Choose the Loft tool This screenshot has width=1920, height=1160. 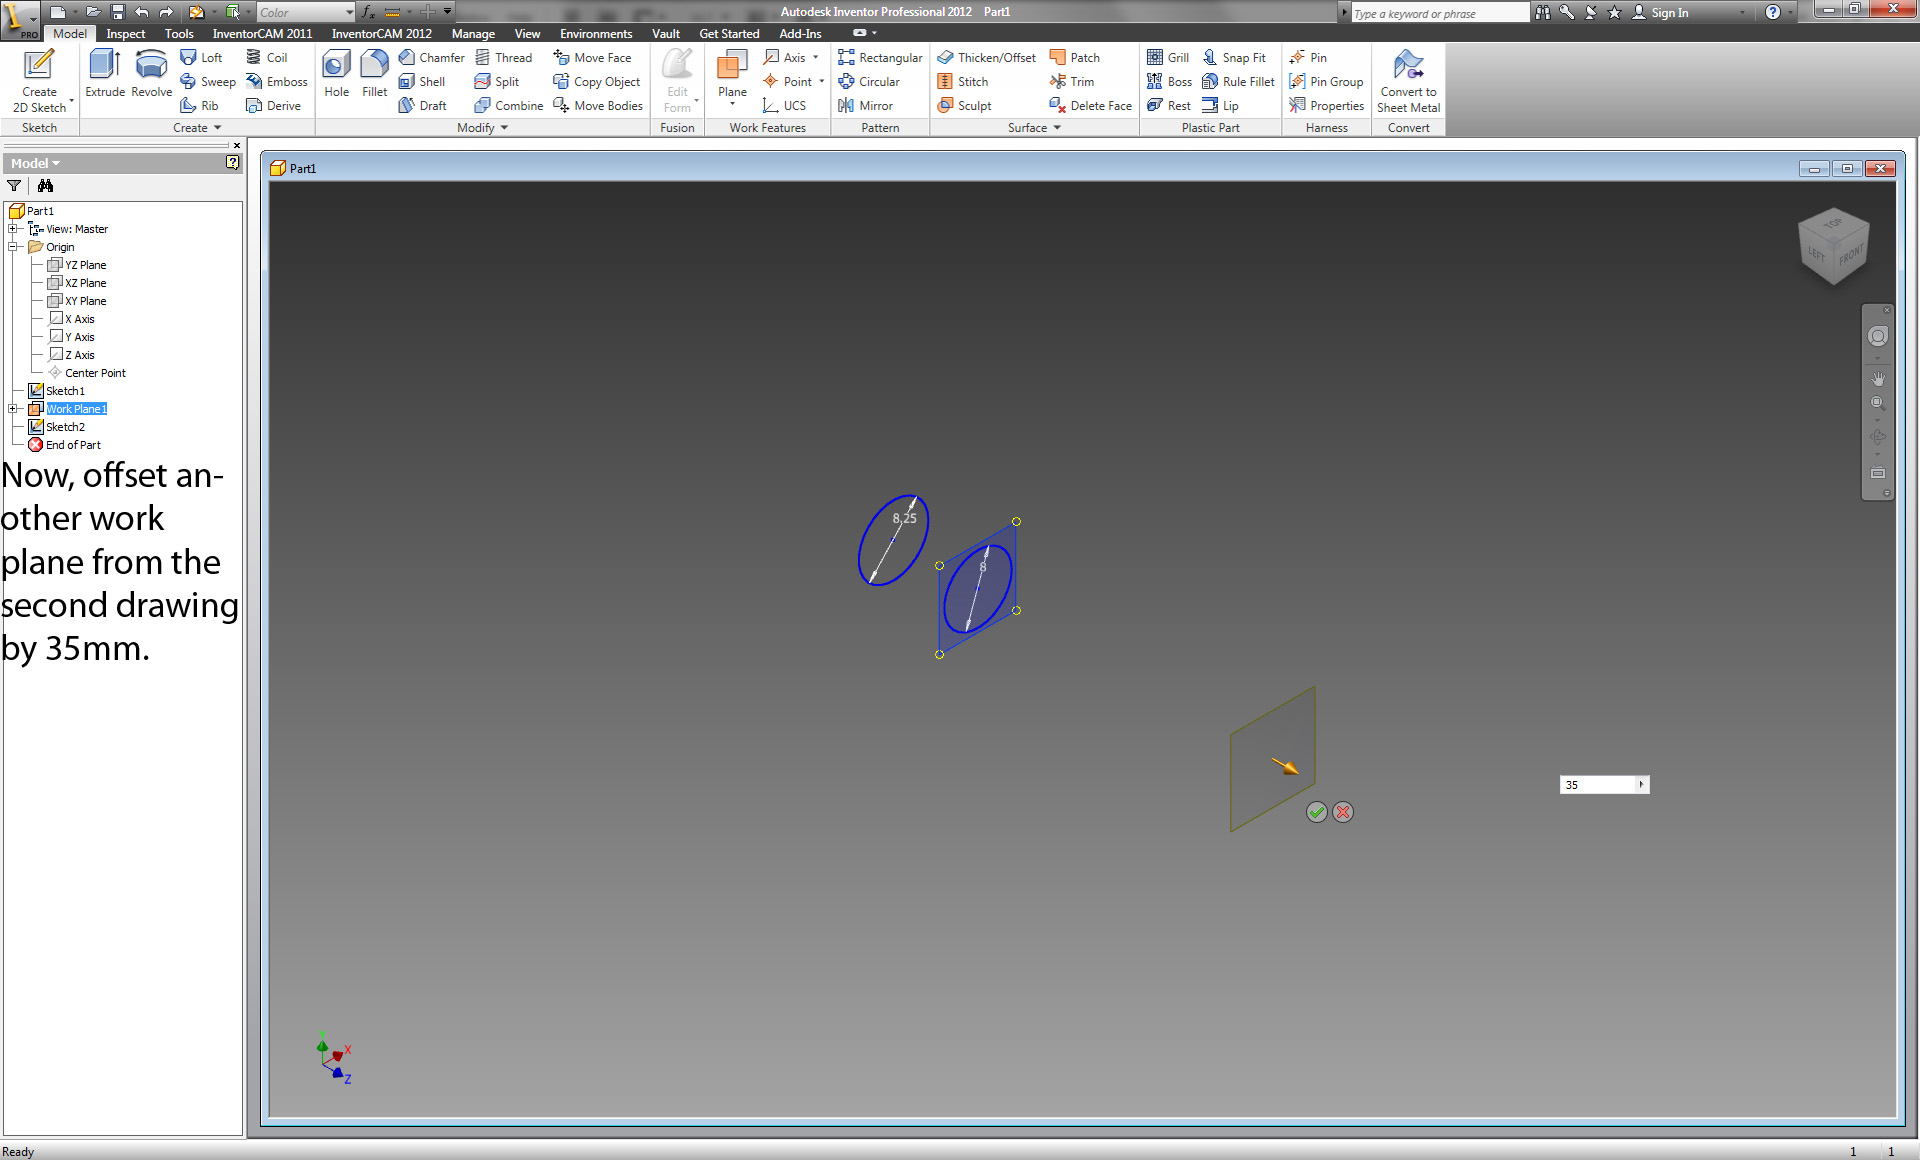click(x=201, y=58)
